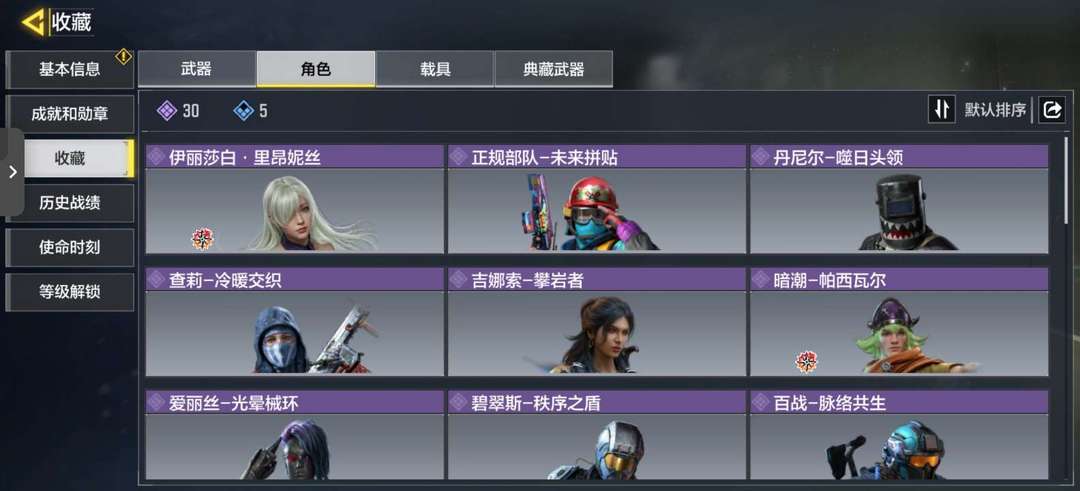Image resolution: width=1080 pixels, height=491 pixels.
Task: Open 等级解锁 section
Action: [x=70, y=292]
